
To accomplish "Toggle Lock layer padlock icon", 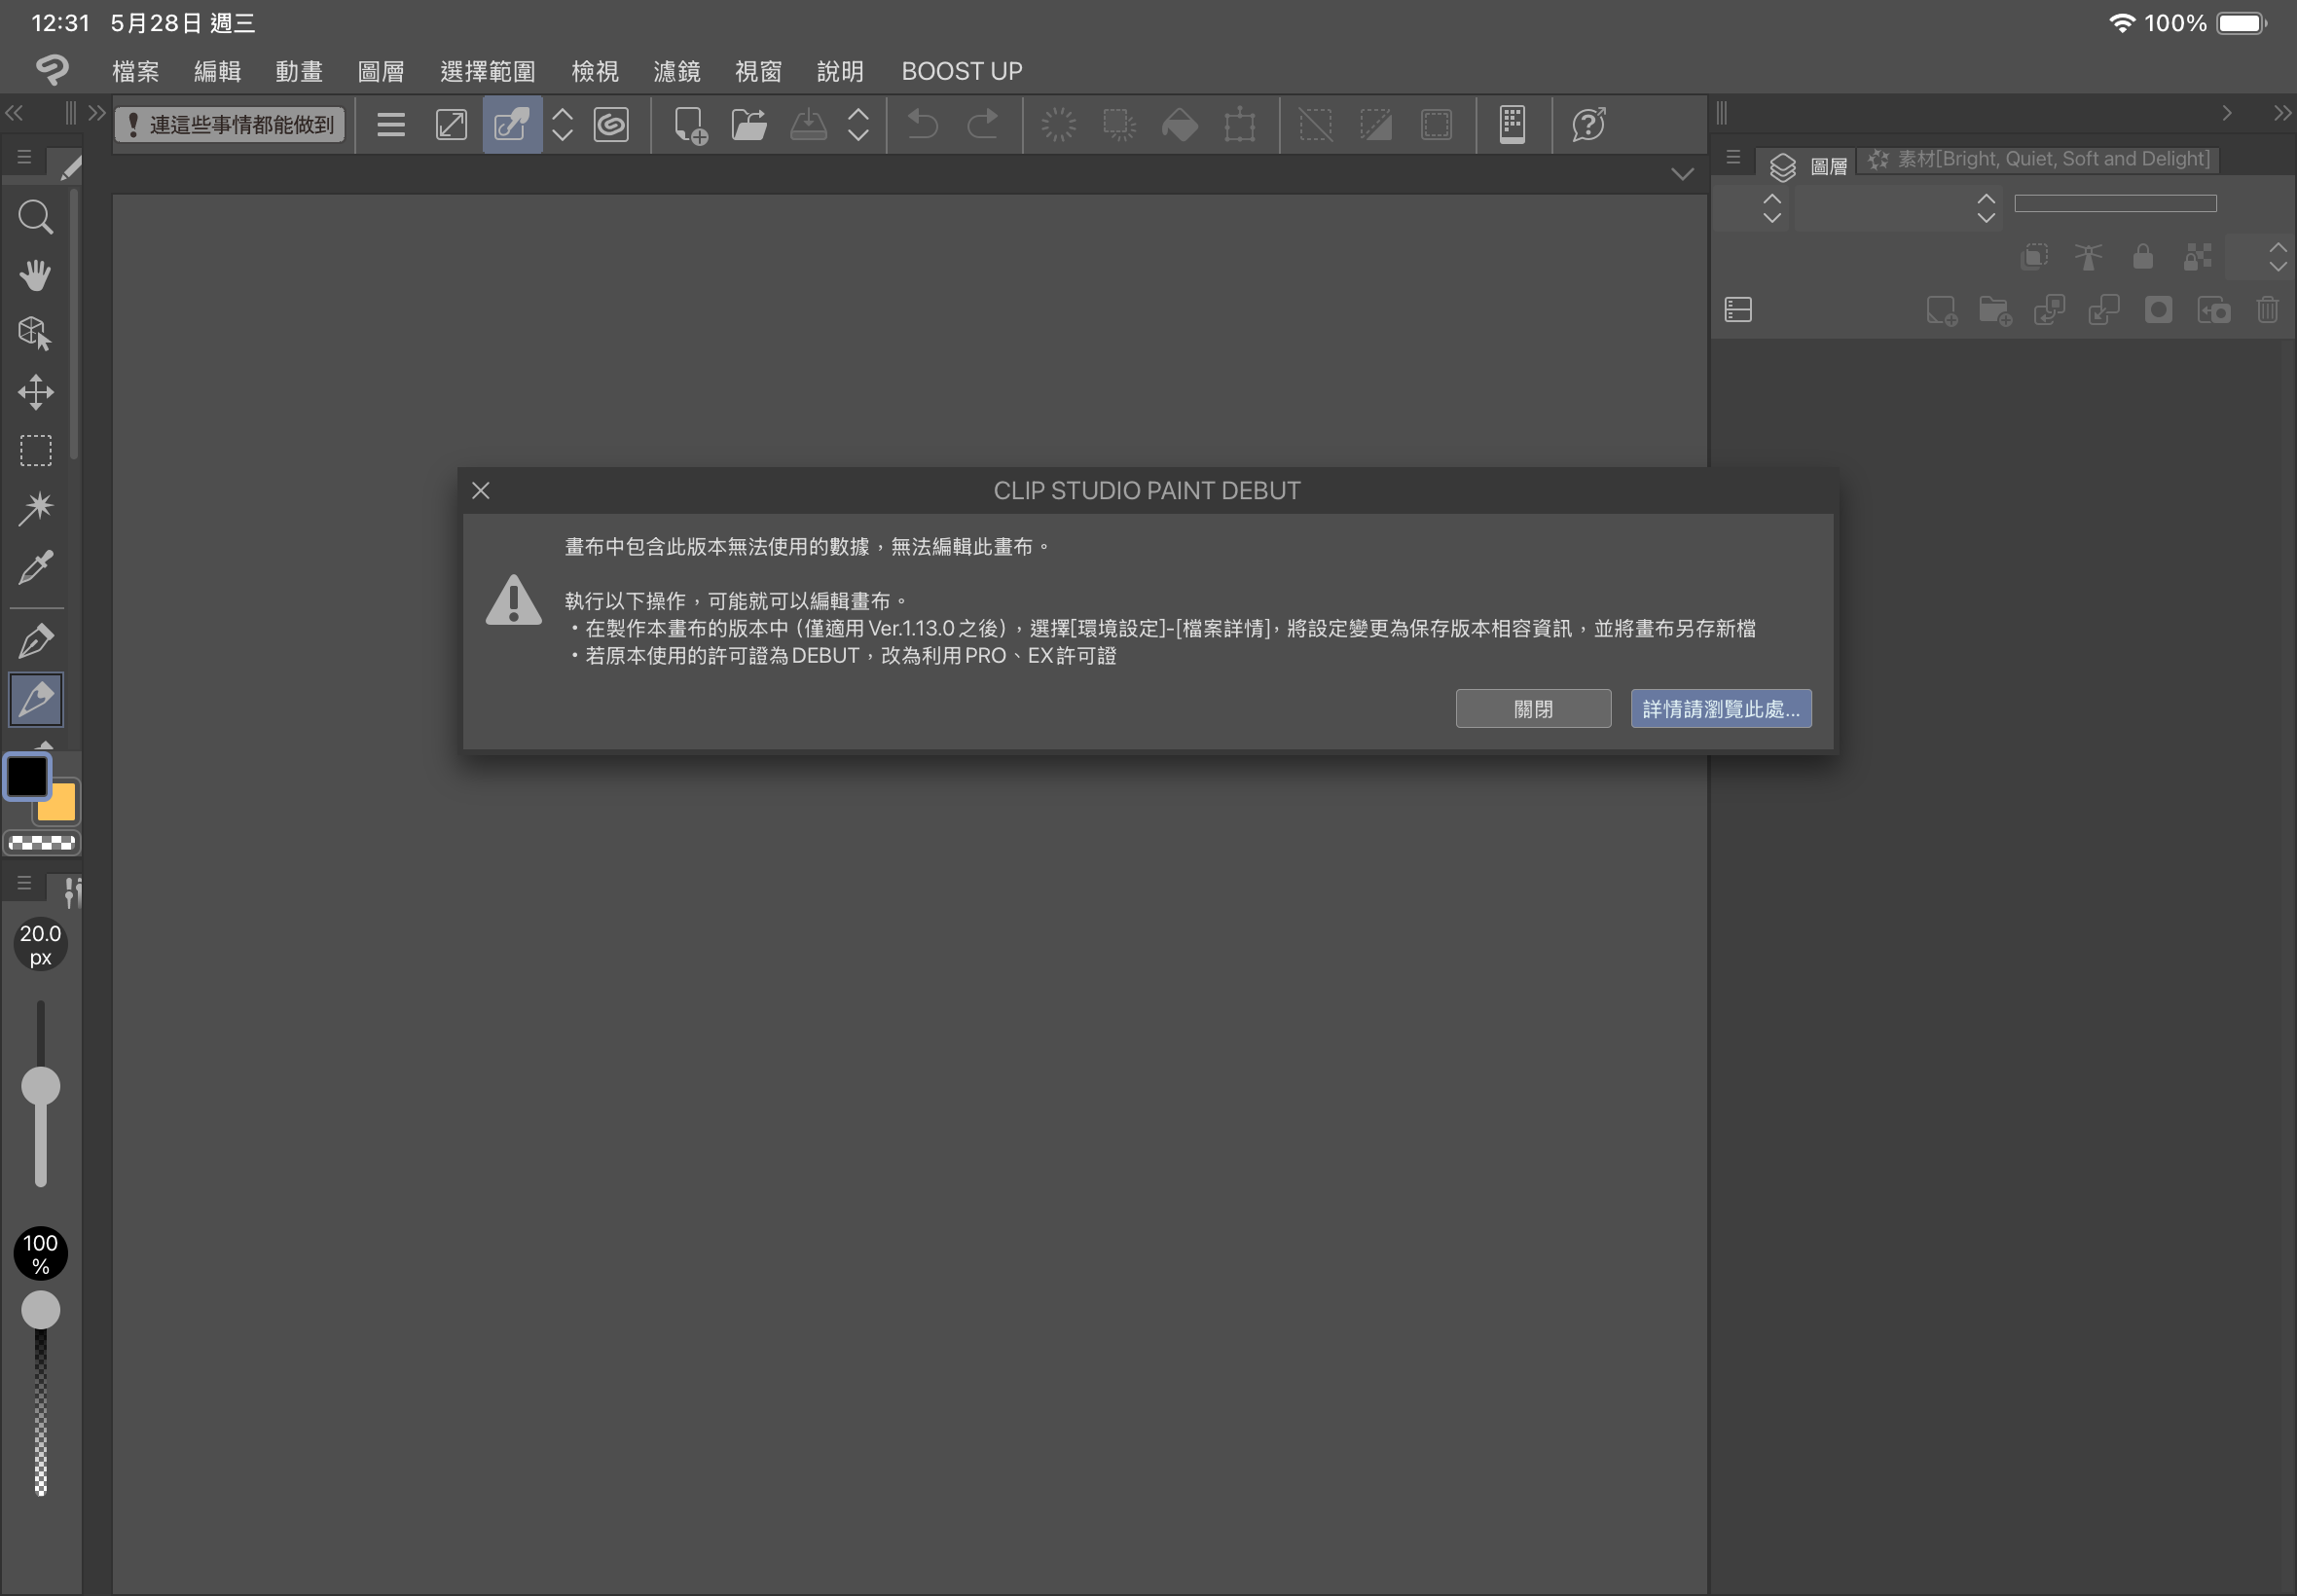I will click(x=2142, y=257).
